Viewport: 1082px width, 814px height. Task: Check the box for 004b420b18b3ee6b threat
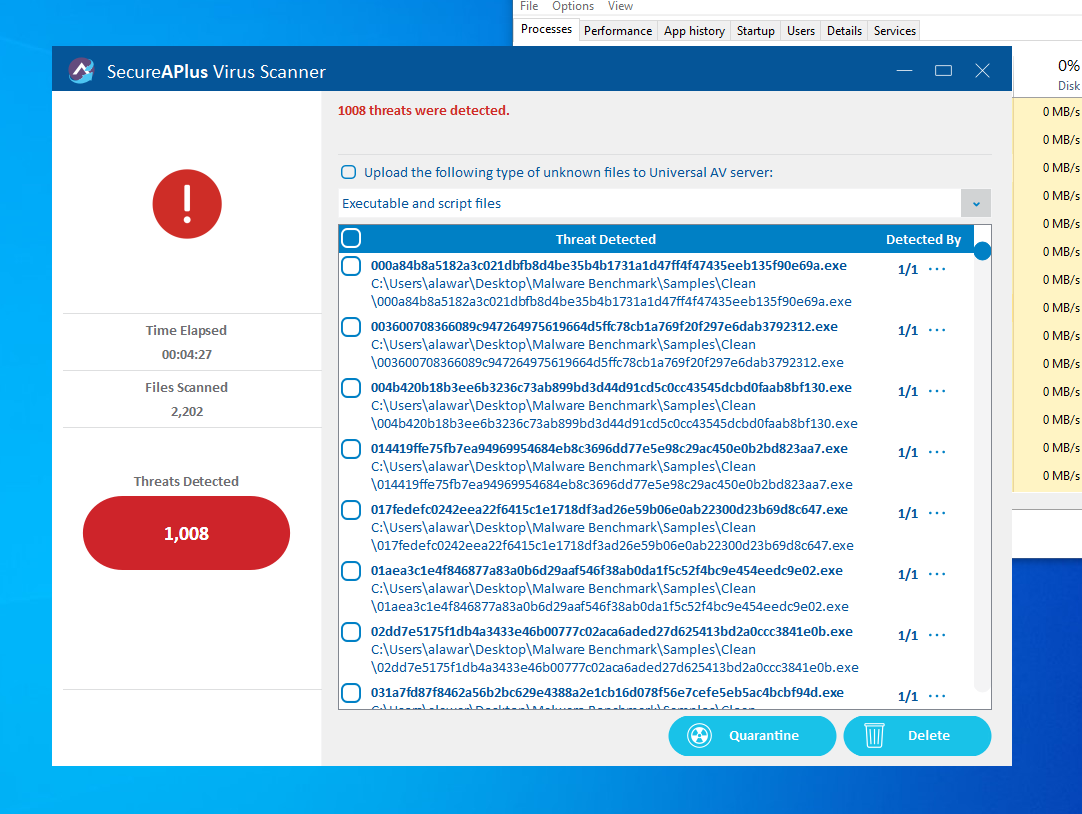pos(351,388)
